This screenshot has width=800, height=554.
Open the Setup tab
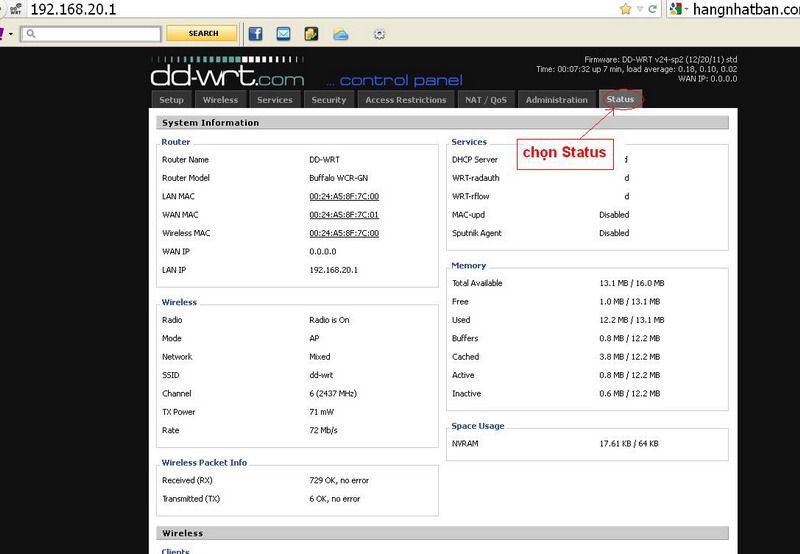(x=171, y=99)
